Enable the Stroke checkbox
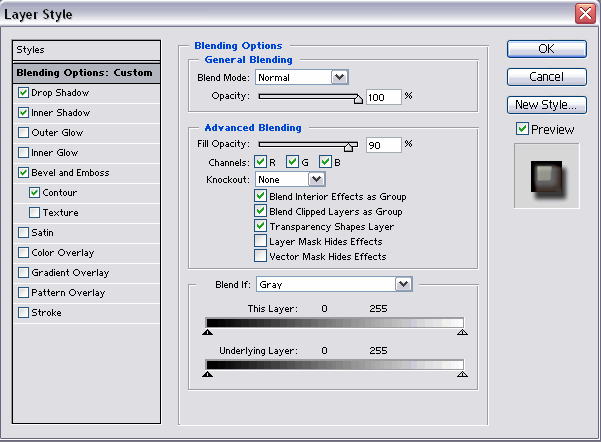The width and height of the screenshot is (601, 442). point(23,312)
